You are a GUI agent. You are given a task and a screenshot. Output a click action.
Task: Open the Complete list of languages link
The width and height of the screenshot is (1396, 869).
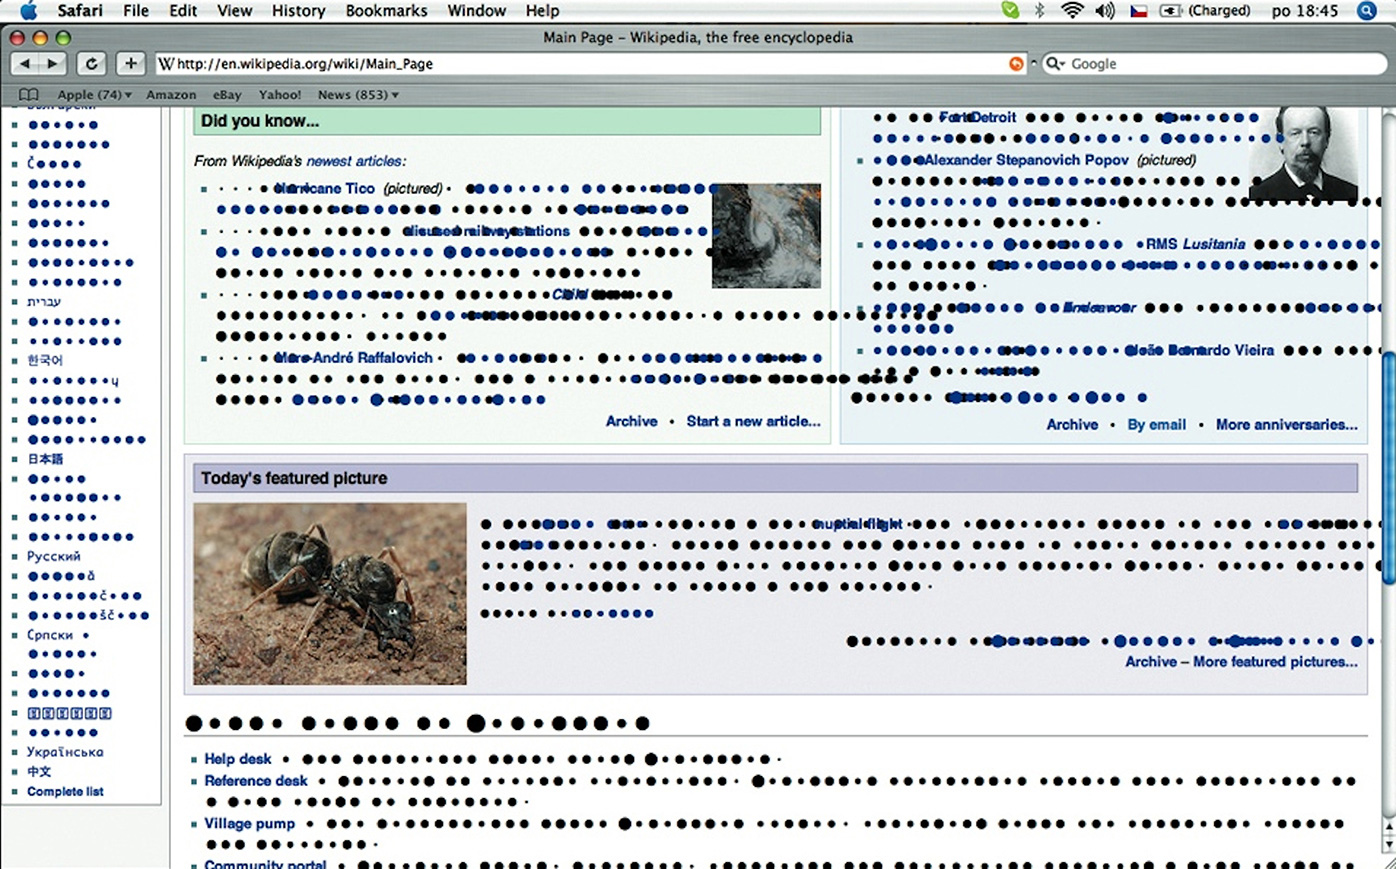coord(65,792)
